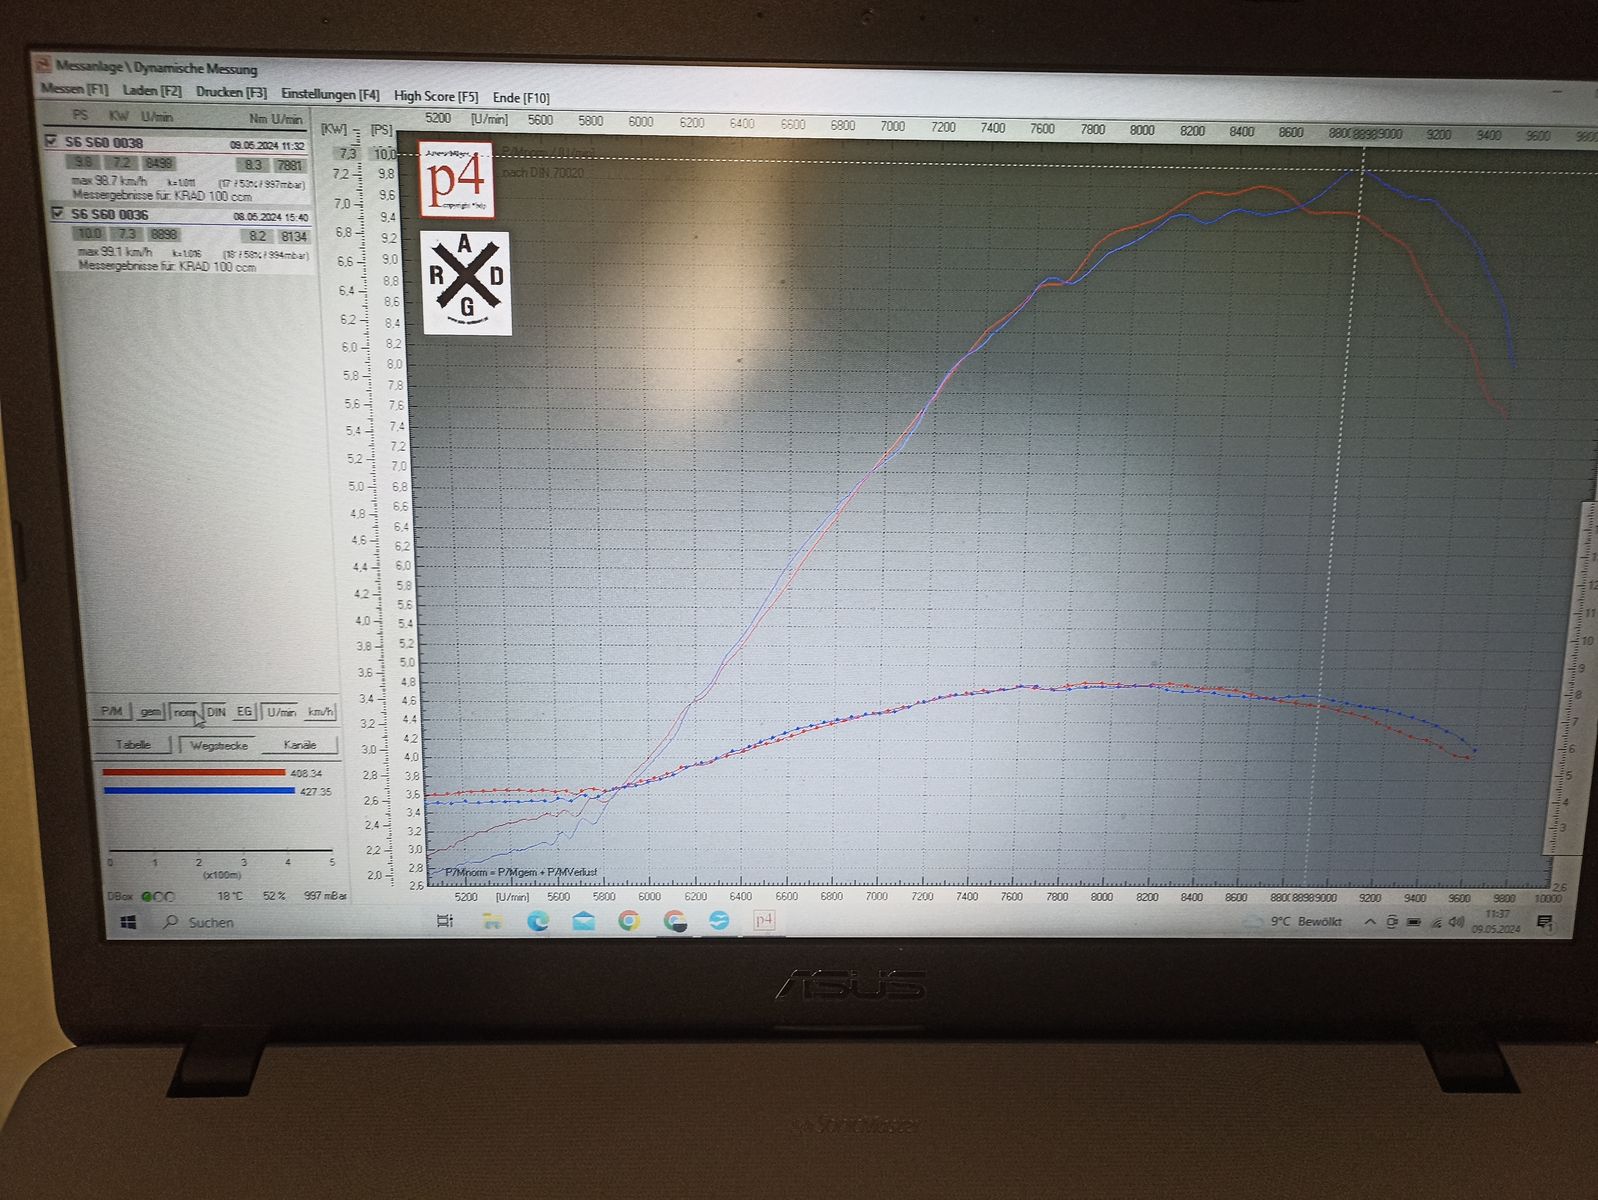1598x1200 pixels.
Task: Open the notification center icon
Action: 1545,922
